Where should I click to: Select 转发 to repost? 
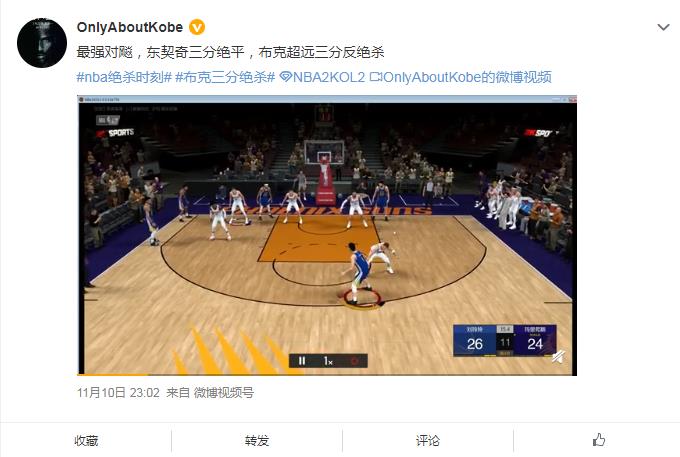click(257, 441)
